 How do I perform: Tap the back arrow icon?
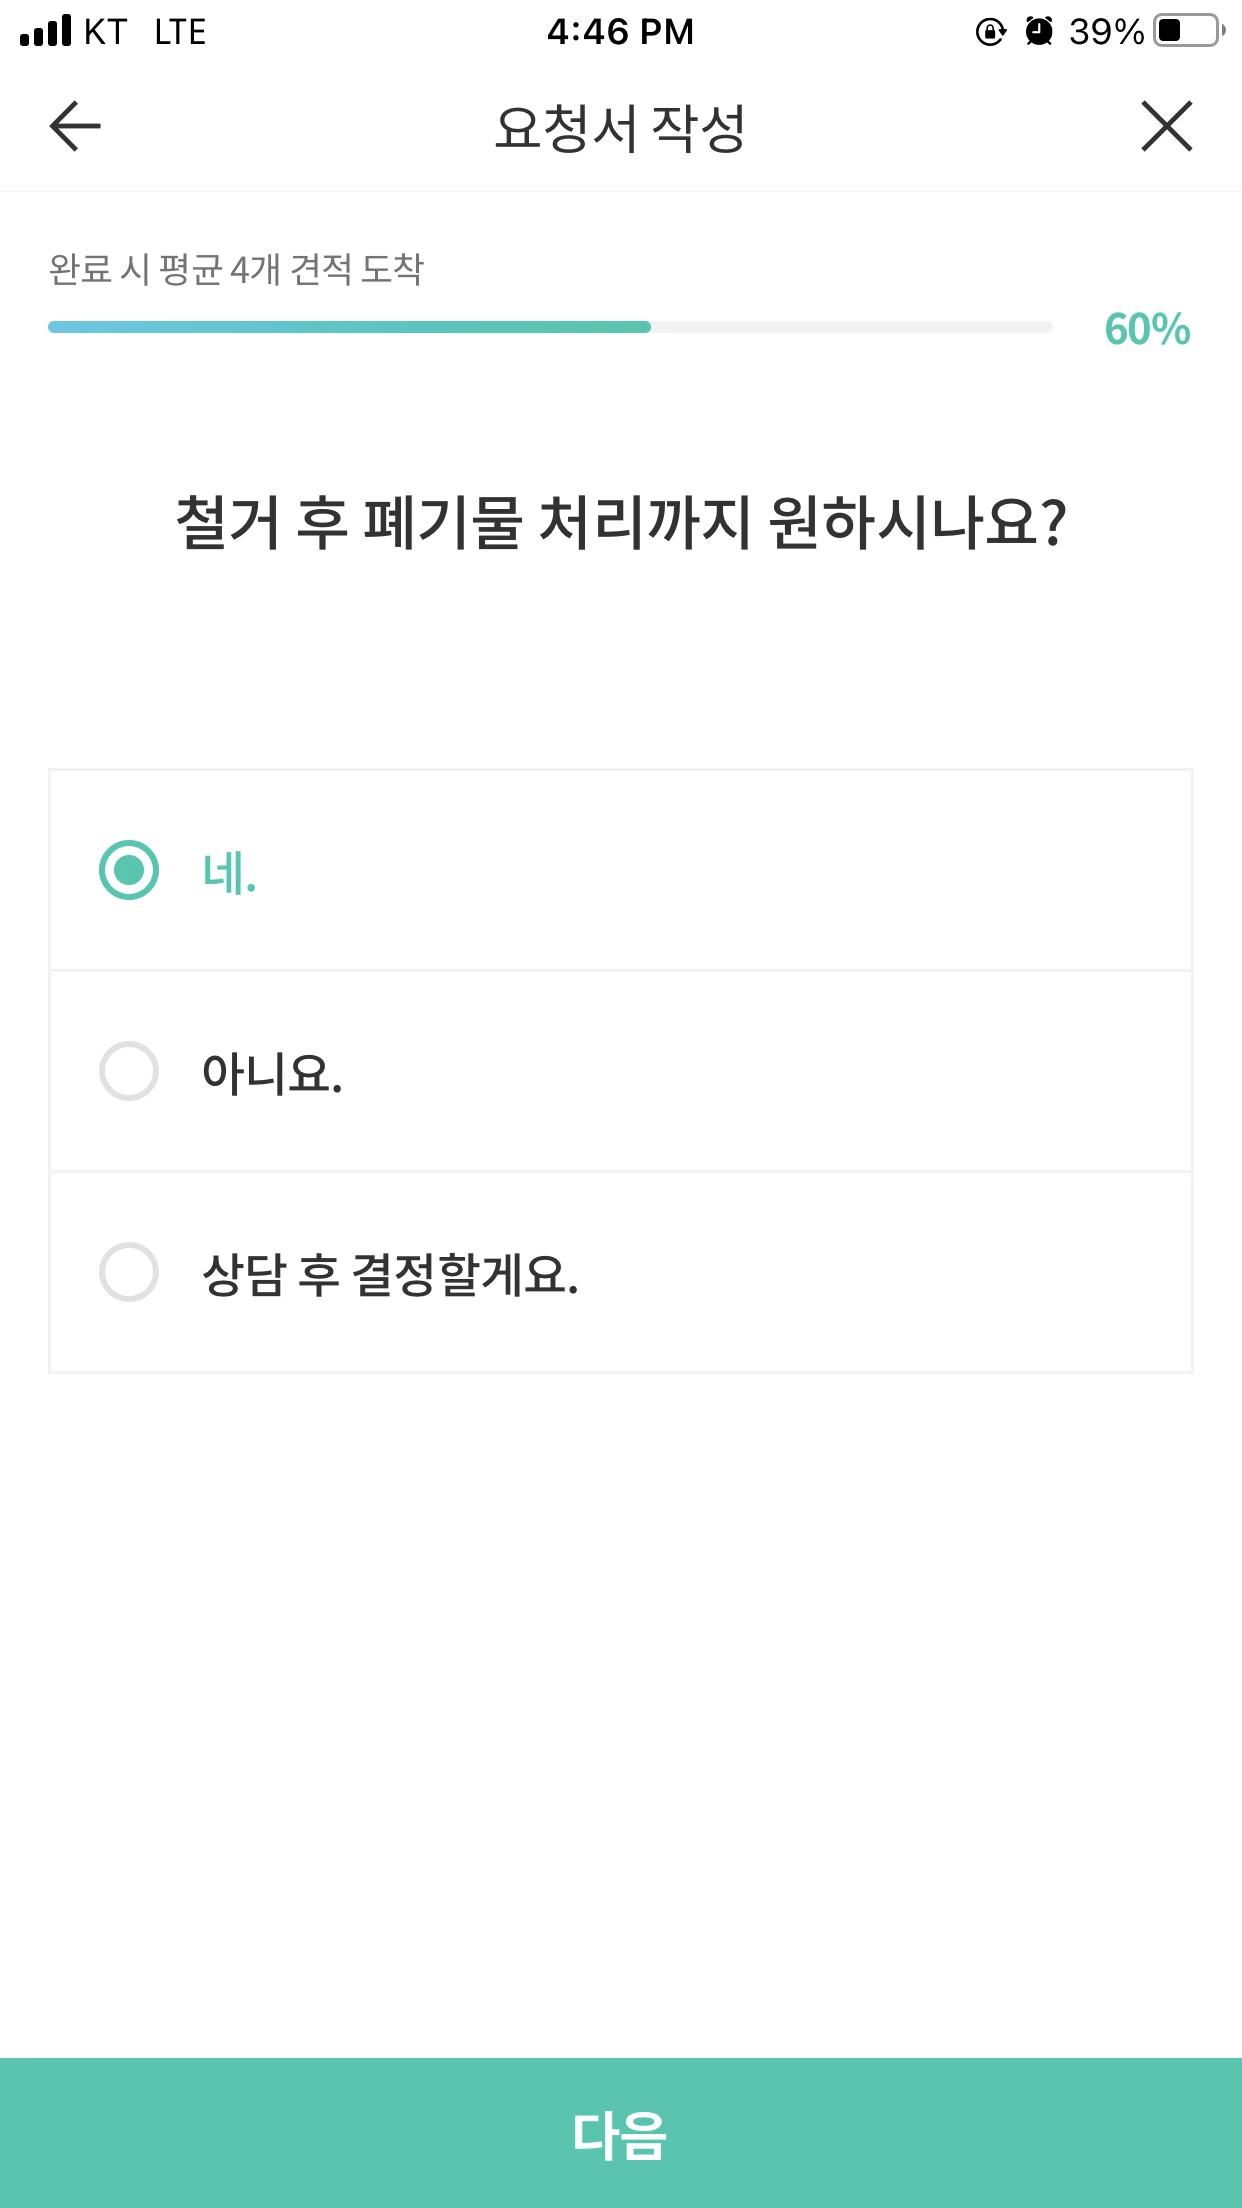[x=75, y=127]
